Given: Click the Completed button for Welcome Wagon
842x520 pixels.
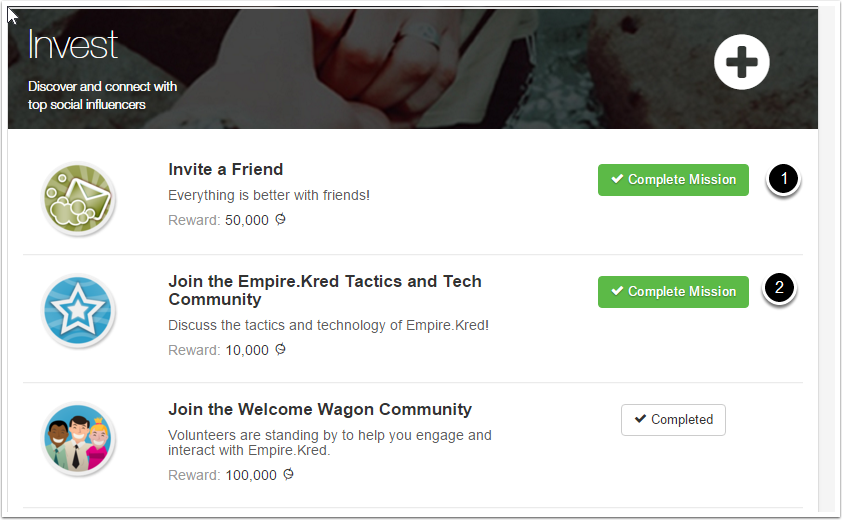Looking at the screenshot, I should 673,420.
